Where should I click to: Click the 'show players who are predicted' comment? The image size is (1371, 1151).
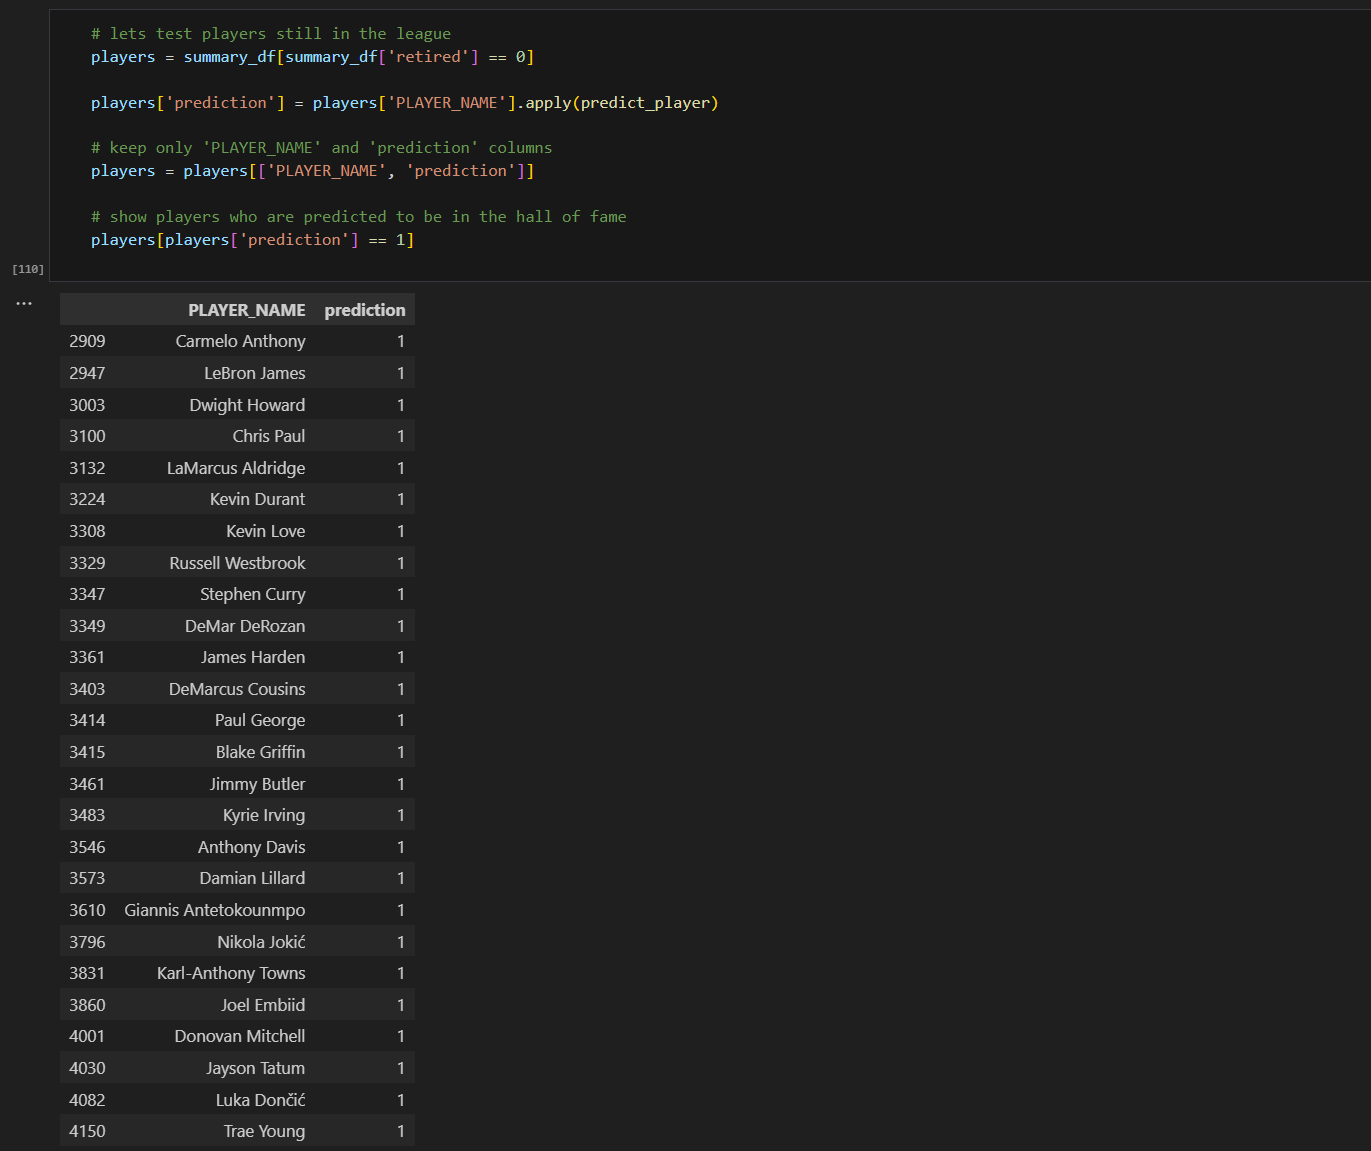359,217
